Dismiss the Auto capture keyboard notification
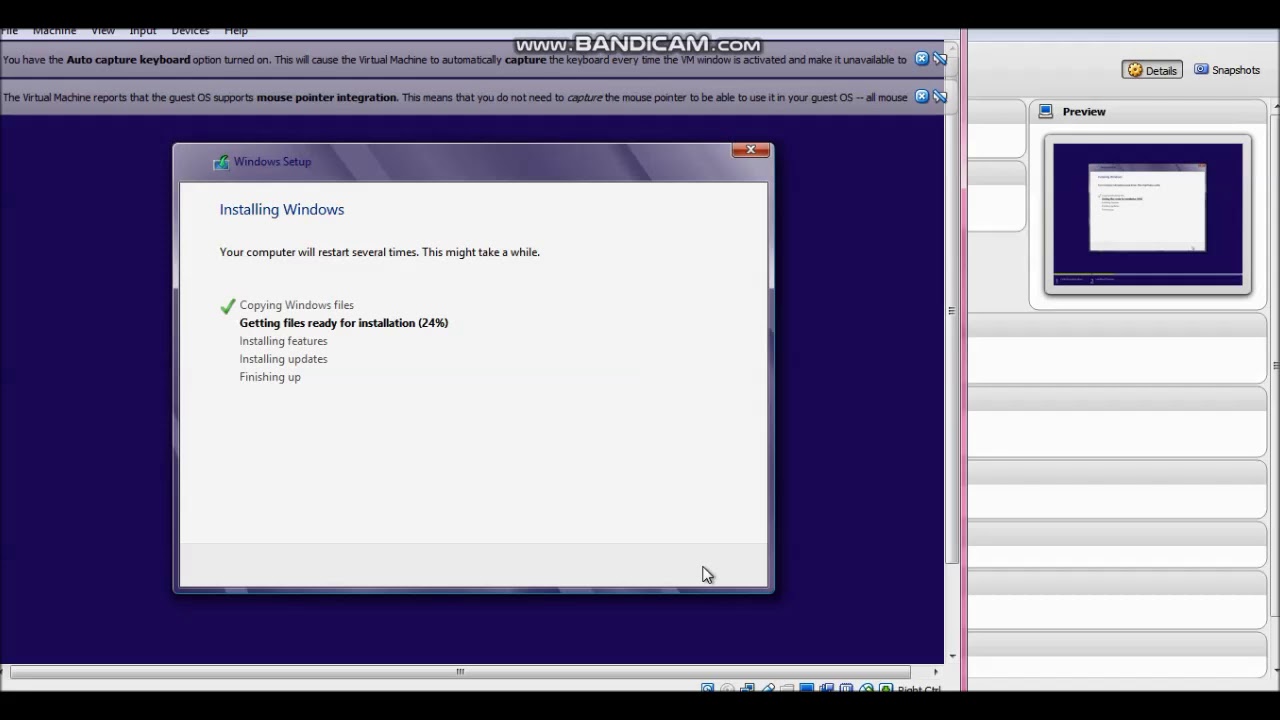Screen dimensions: 1280x720 (922, 59)
